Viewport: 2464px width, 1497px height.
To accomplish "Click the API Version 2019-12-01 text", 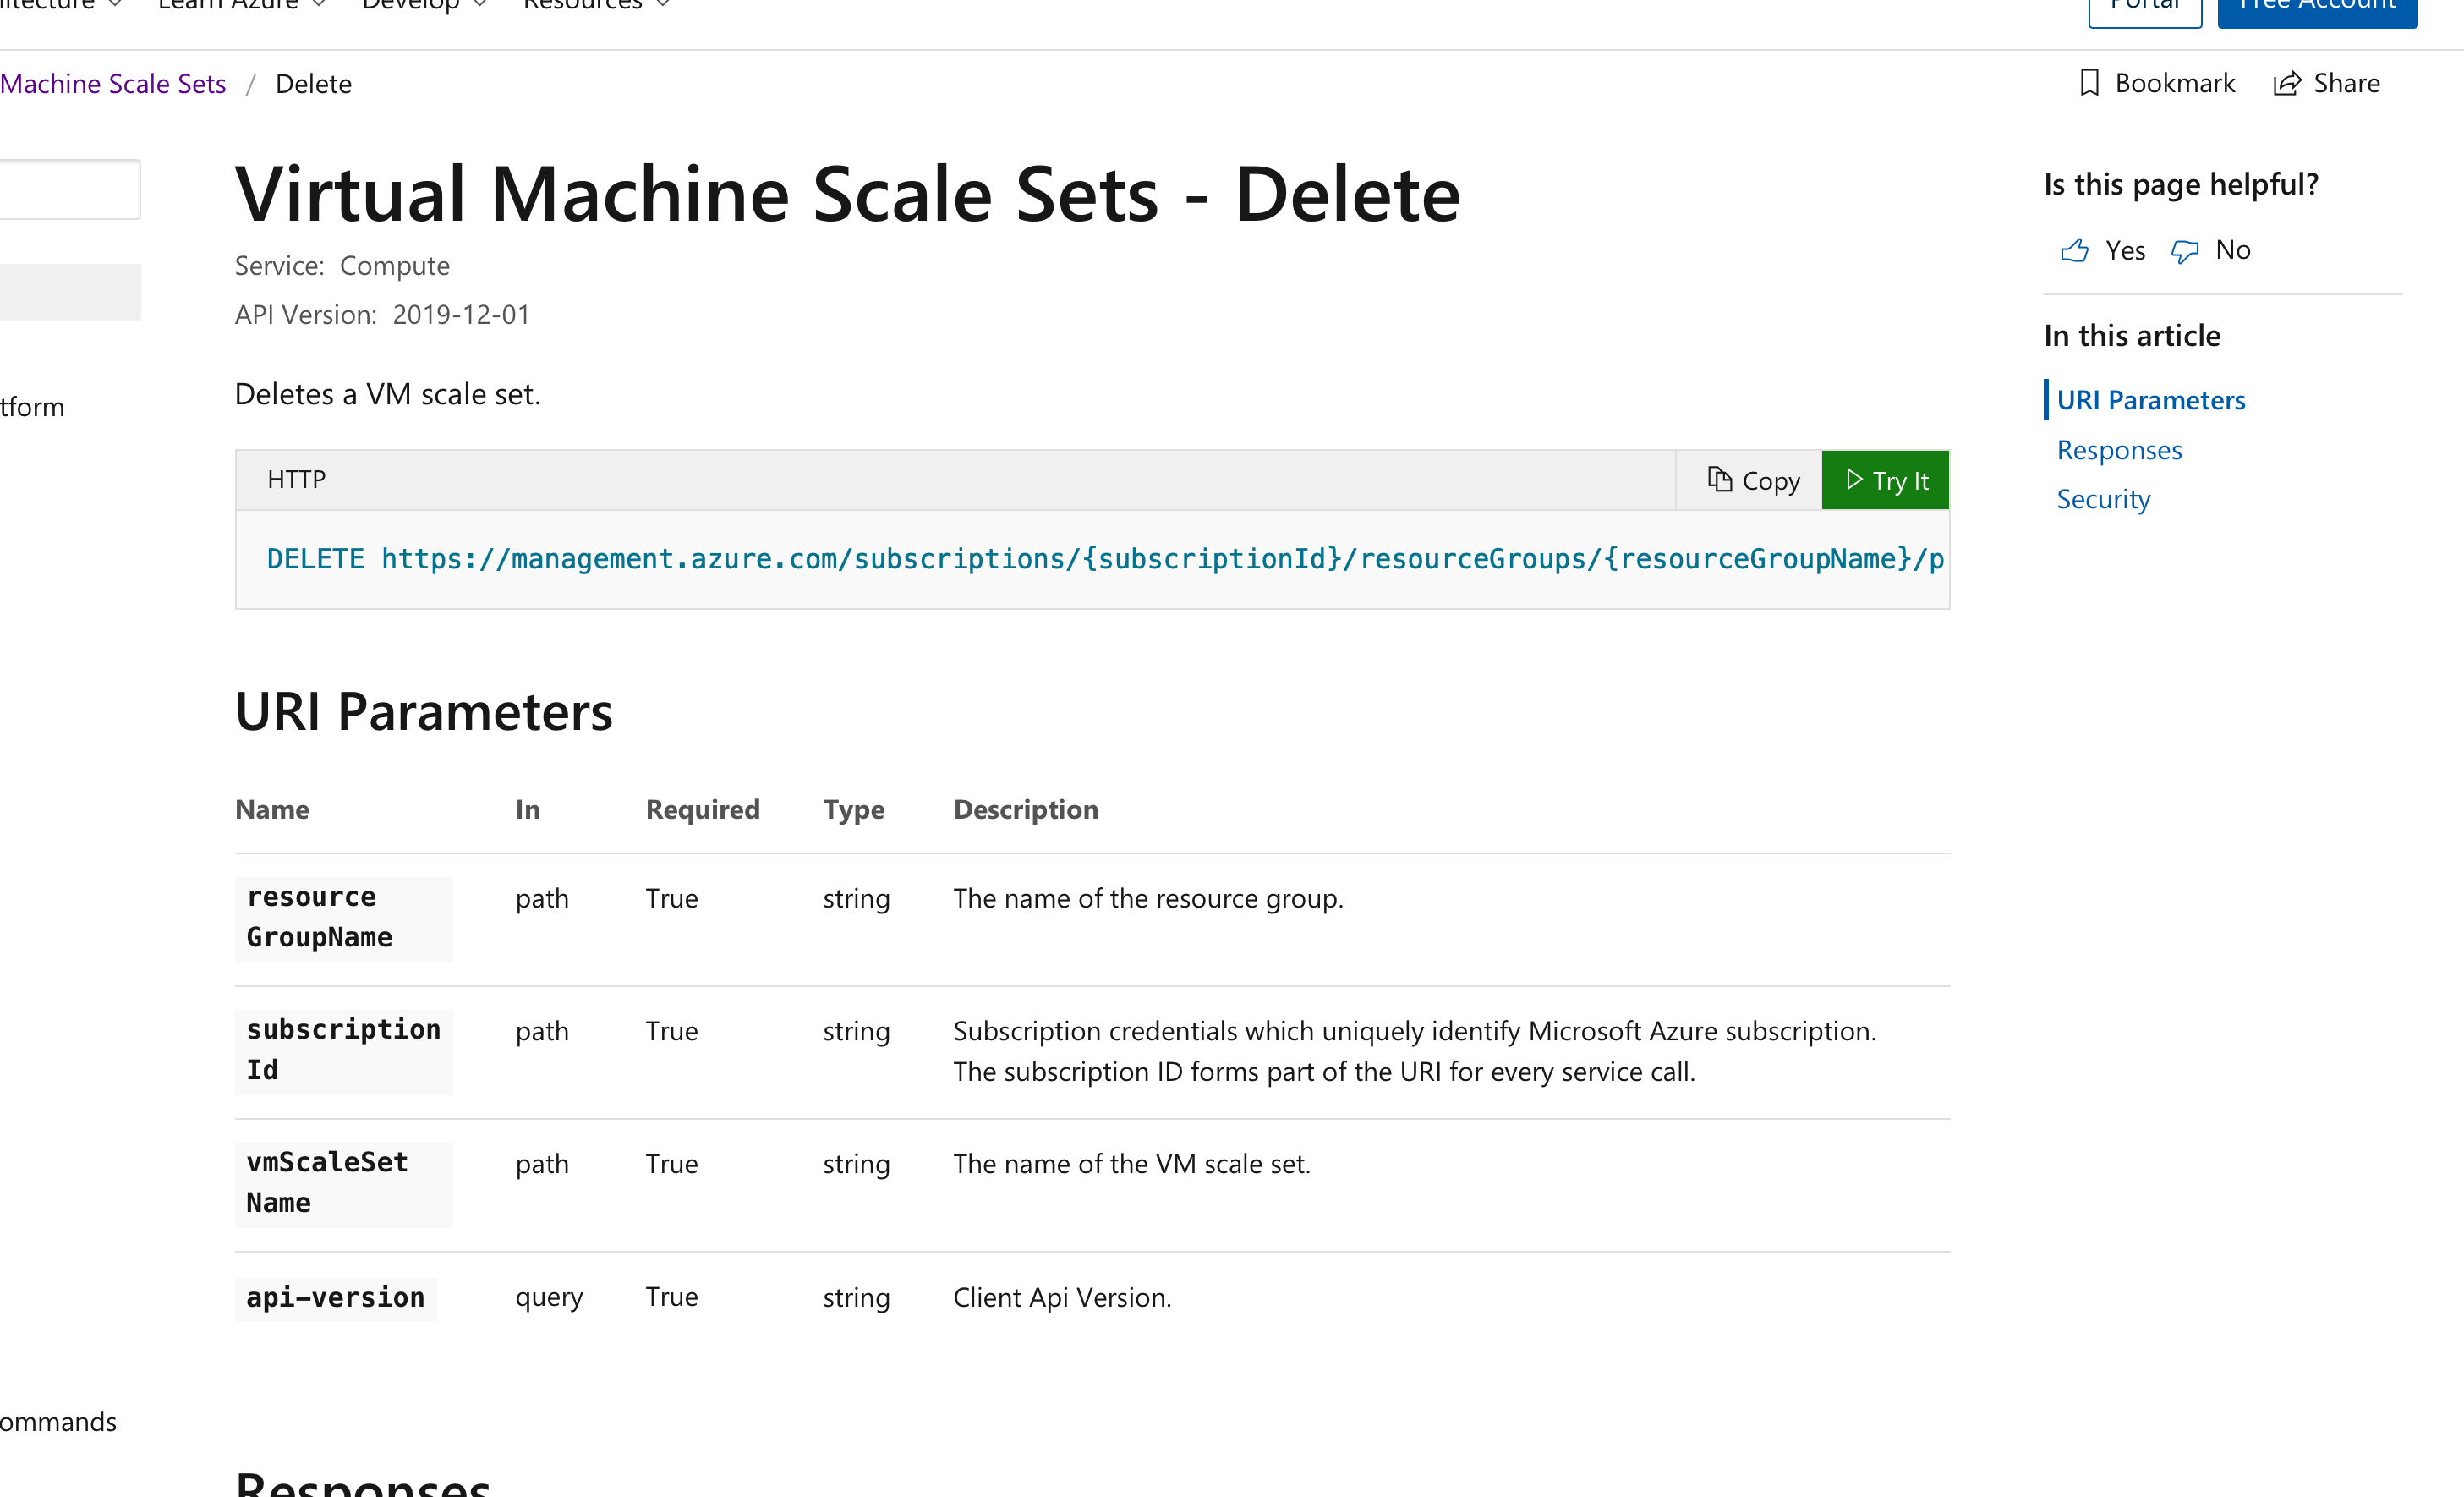I will click(x=382, y=315).
